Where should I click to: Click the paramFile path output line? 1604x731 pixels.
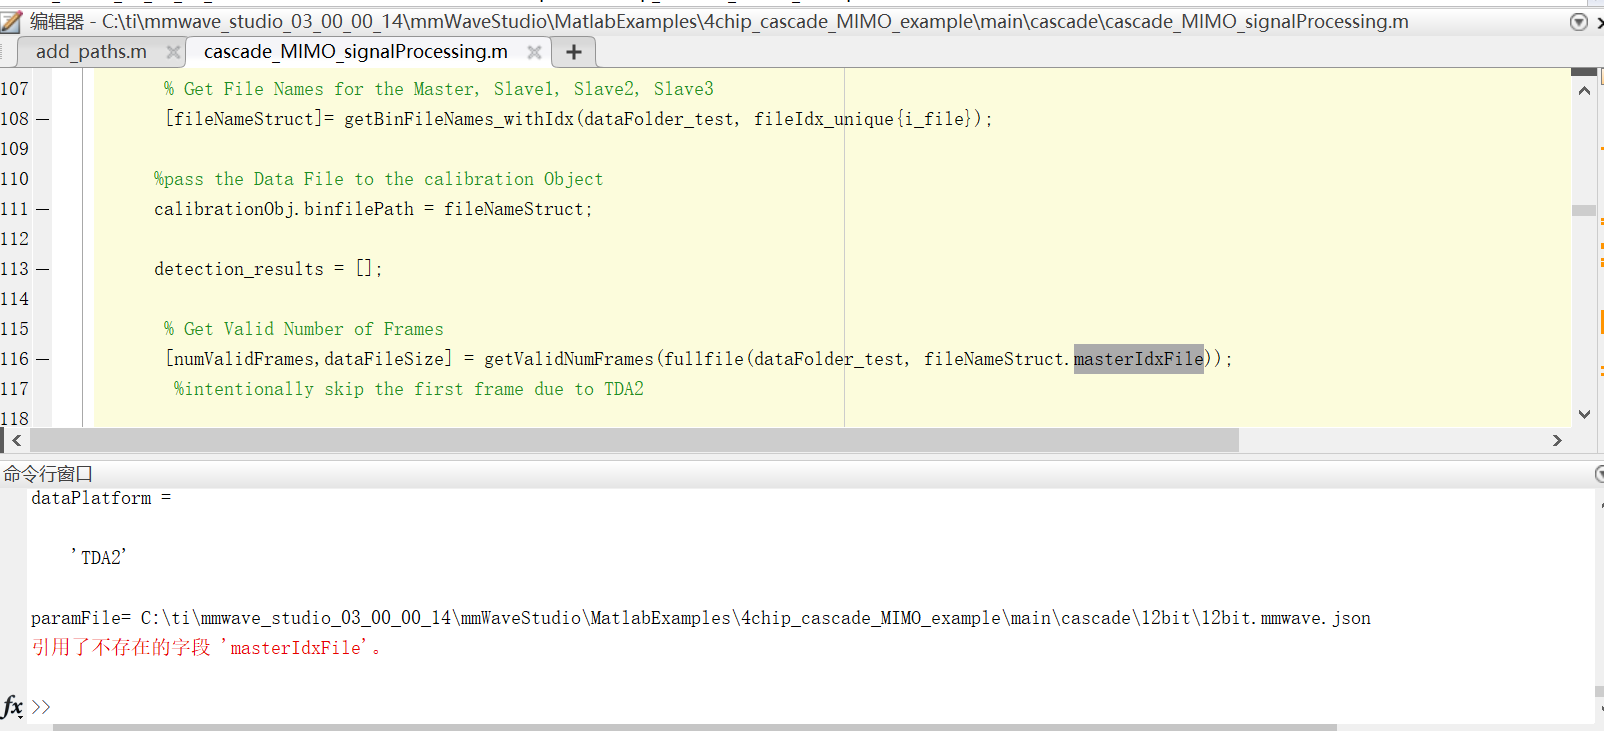click(x=701, y=618)
